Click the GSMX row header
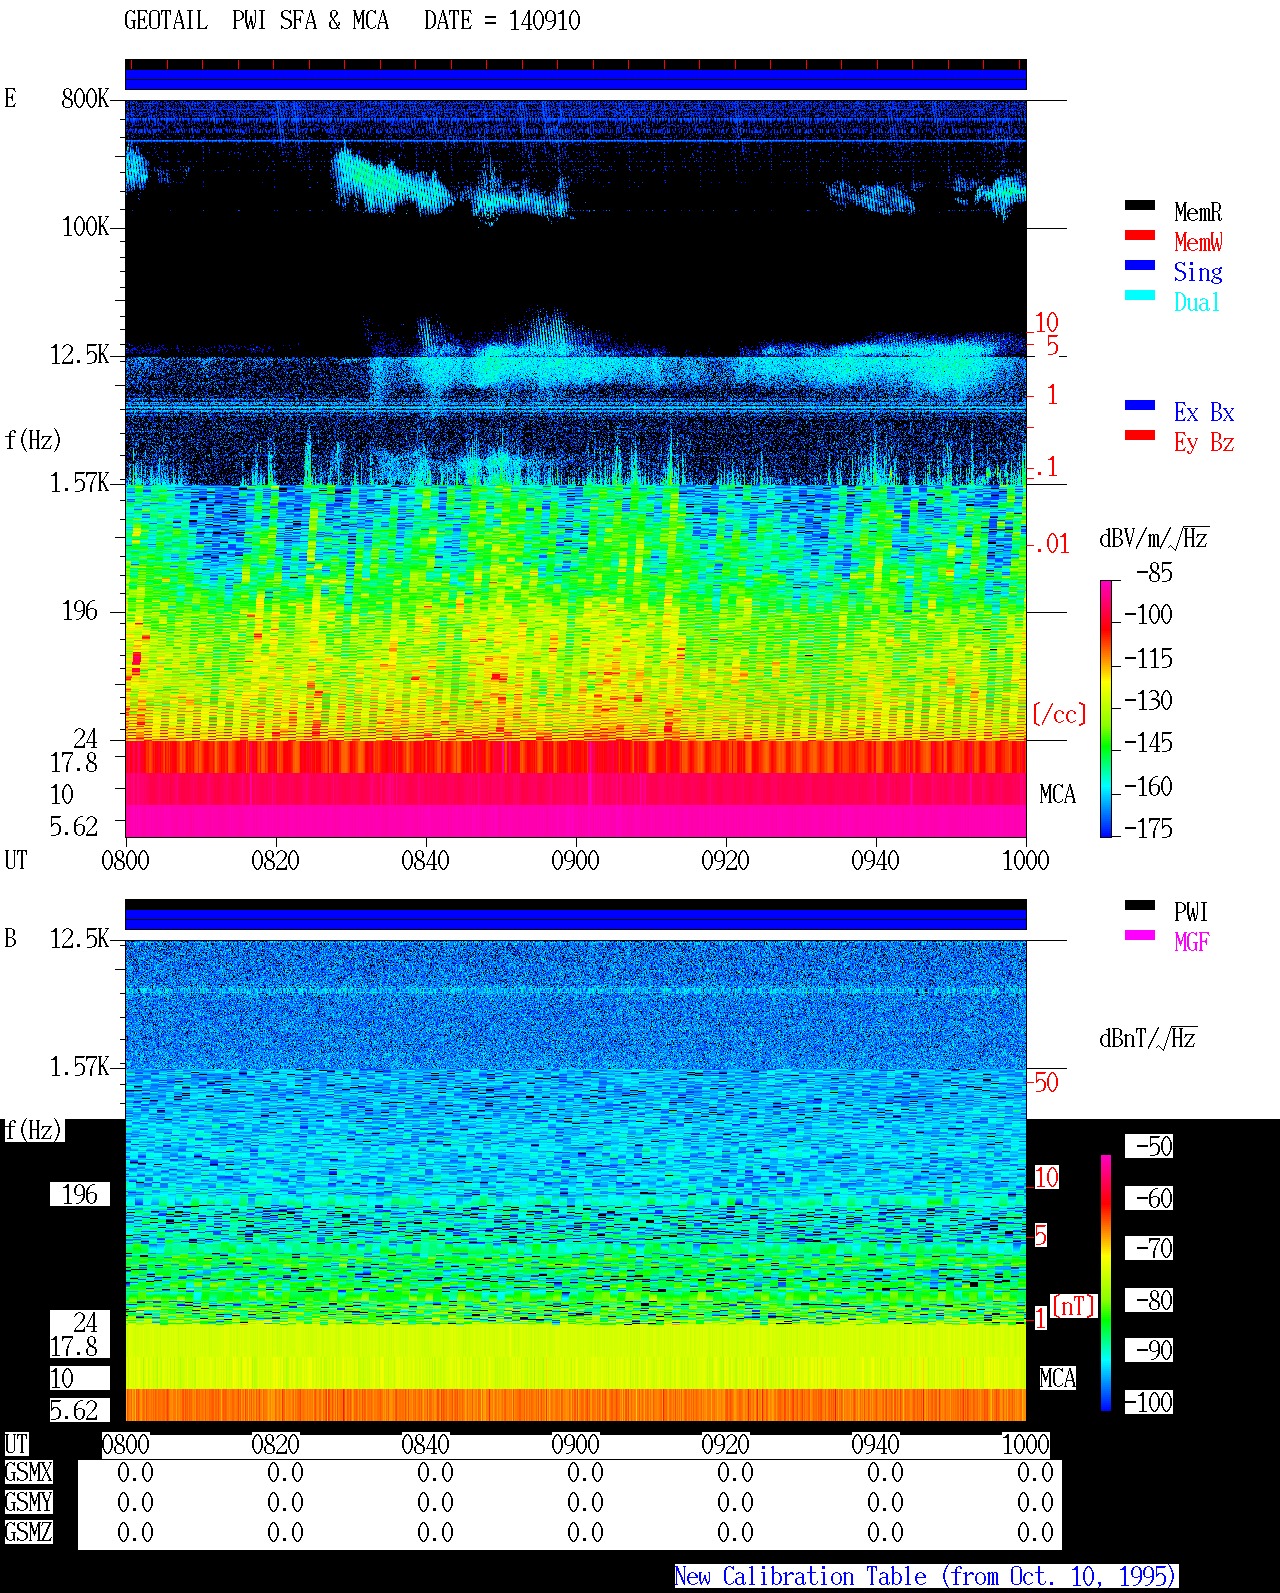The width and height of the screenshot is (1280, 1593). (x=28, y=1473)
